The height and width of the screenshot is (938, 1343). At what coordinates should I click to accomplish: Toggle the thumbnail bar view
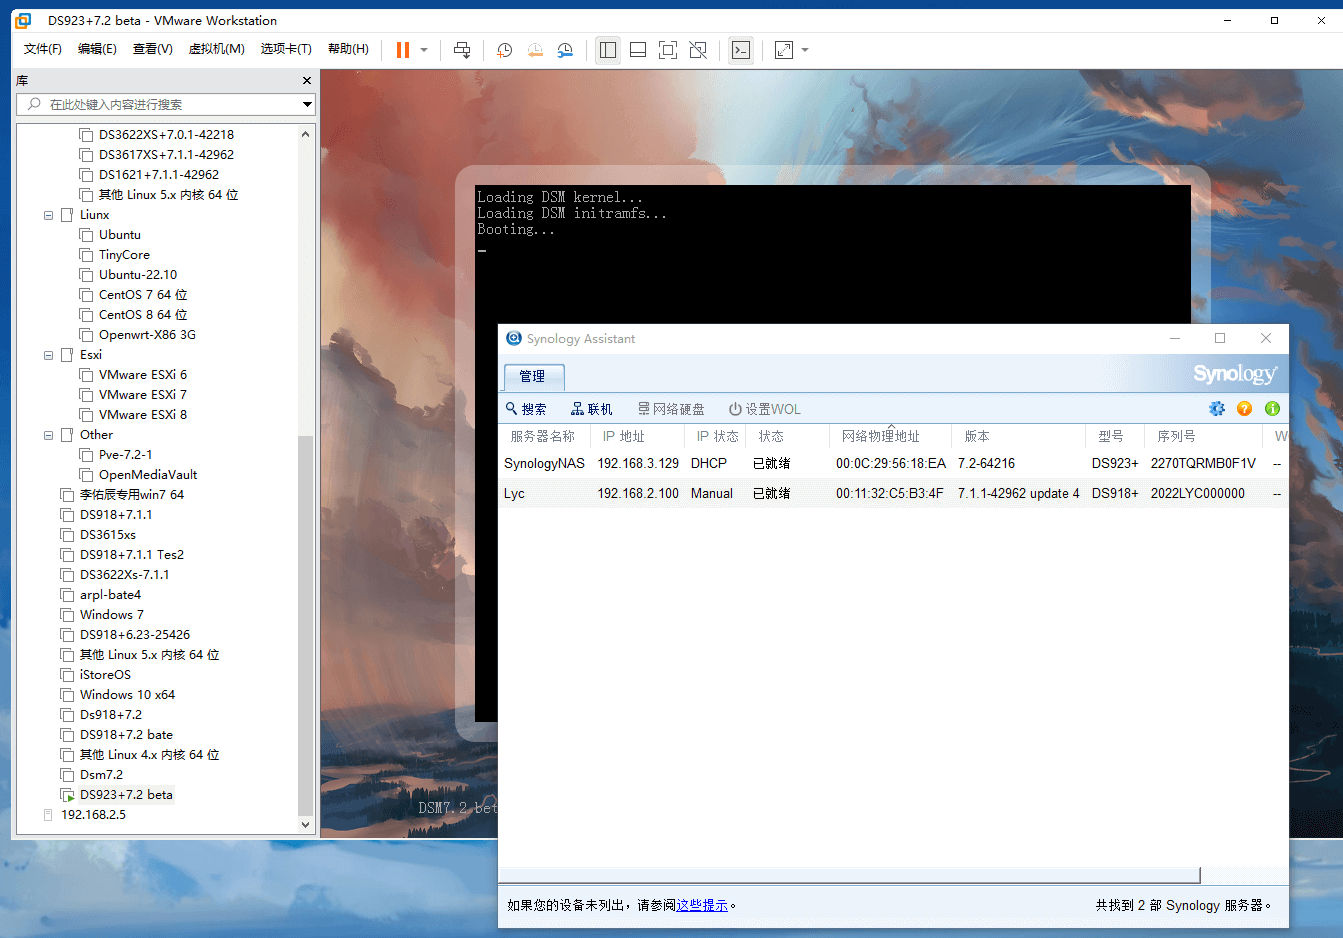pyautogui.click(x=638, y=50)
